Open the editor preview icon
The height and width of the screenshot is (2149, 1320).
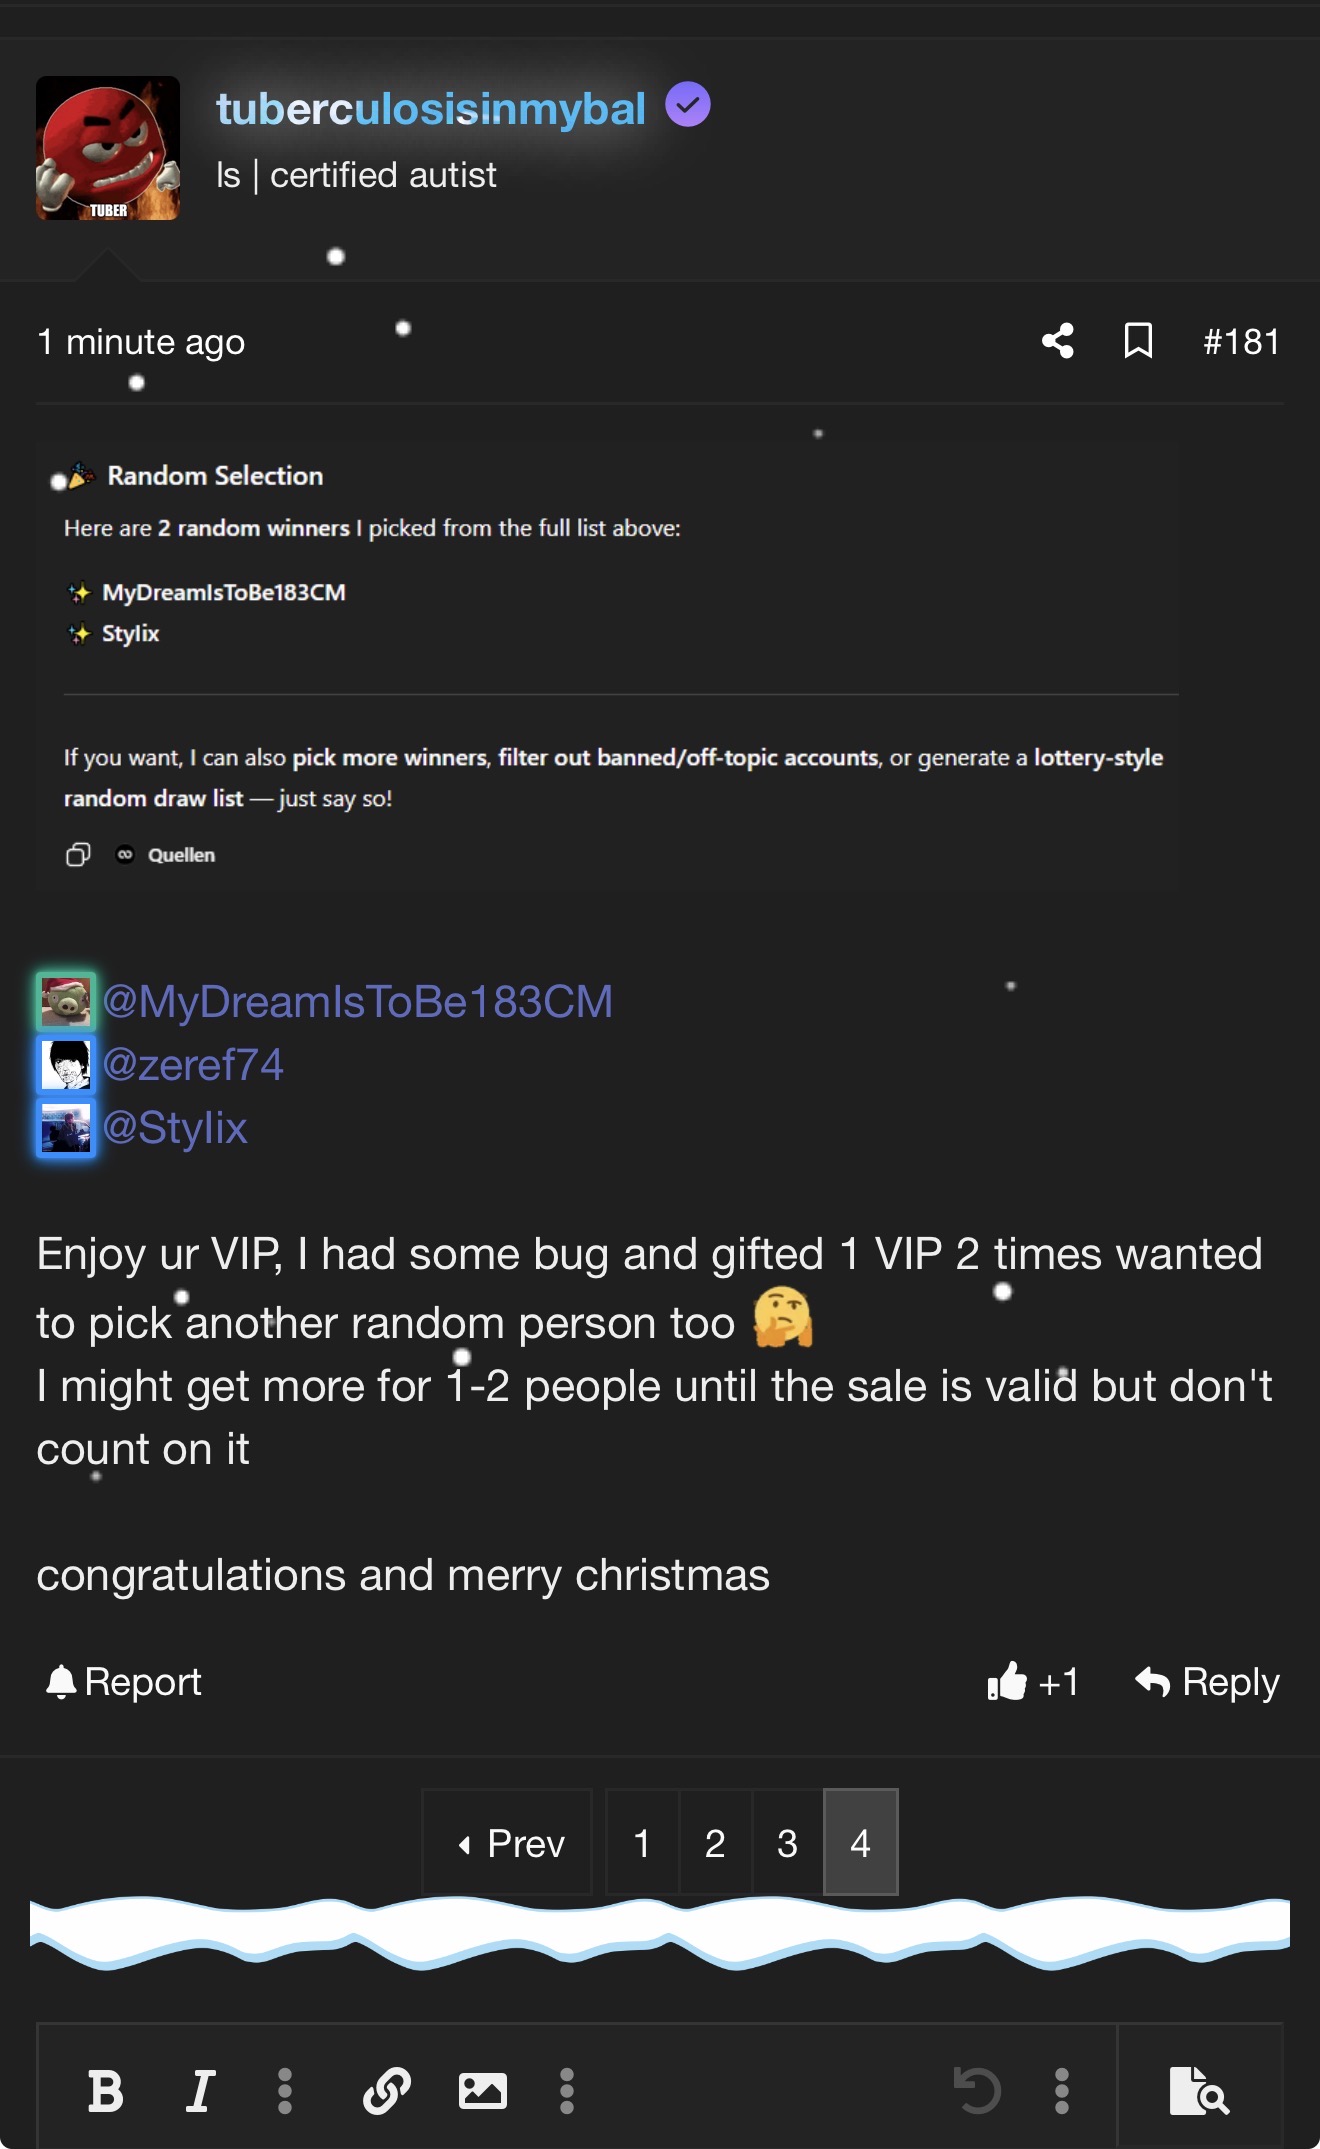[x=1199, y=2091]
